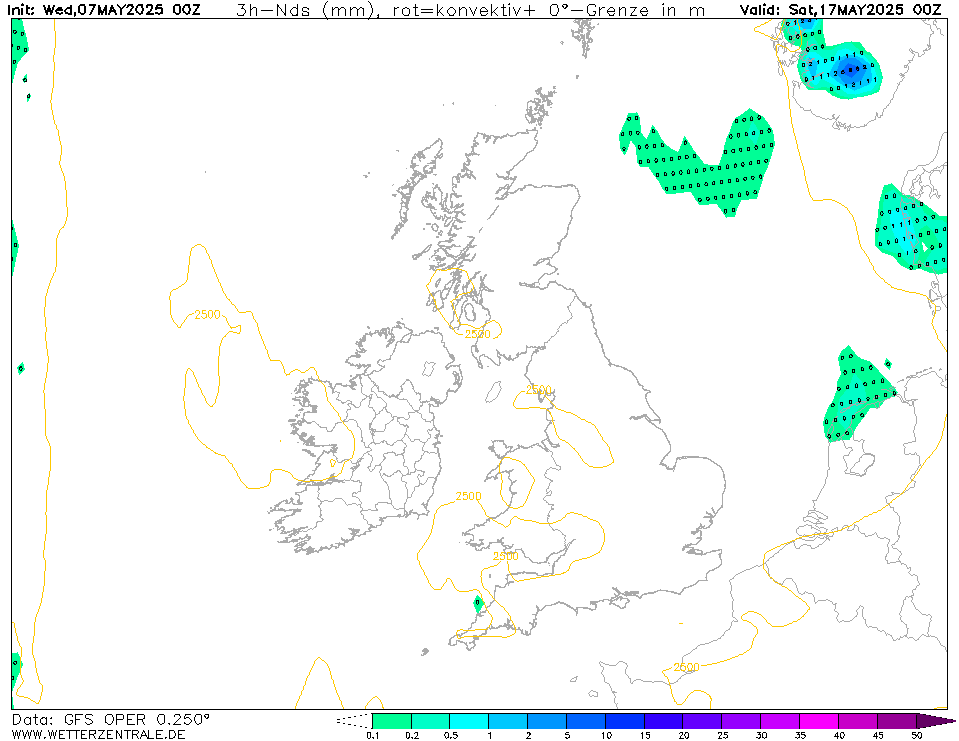Select the 40–45 mm legend swatch
The height and width of the screenshot is (741, 959).
coord(858,721)
